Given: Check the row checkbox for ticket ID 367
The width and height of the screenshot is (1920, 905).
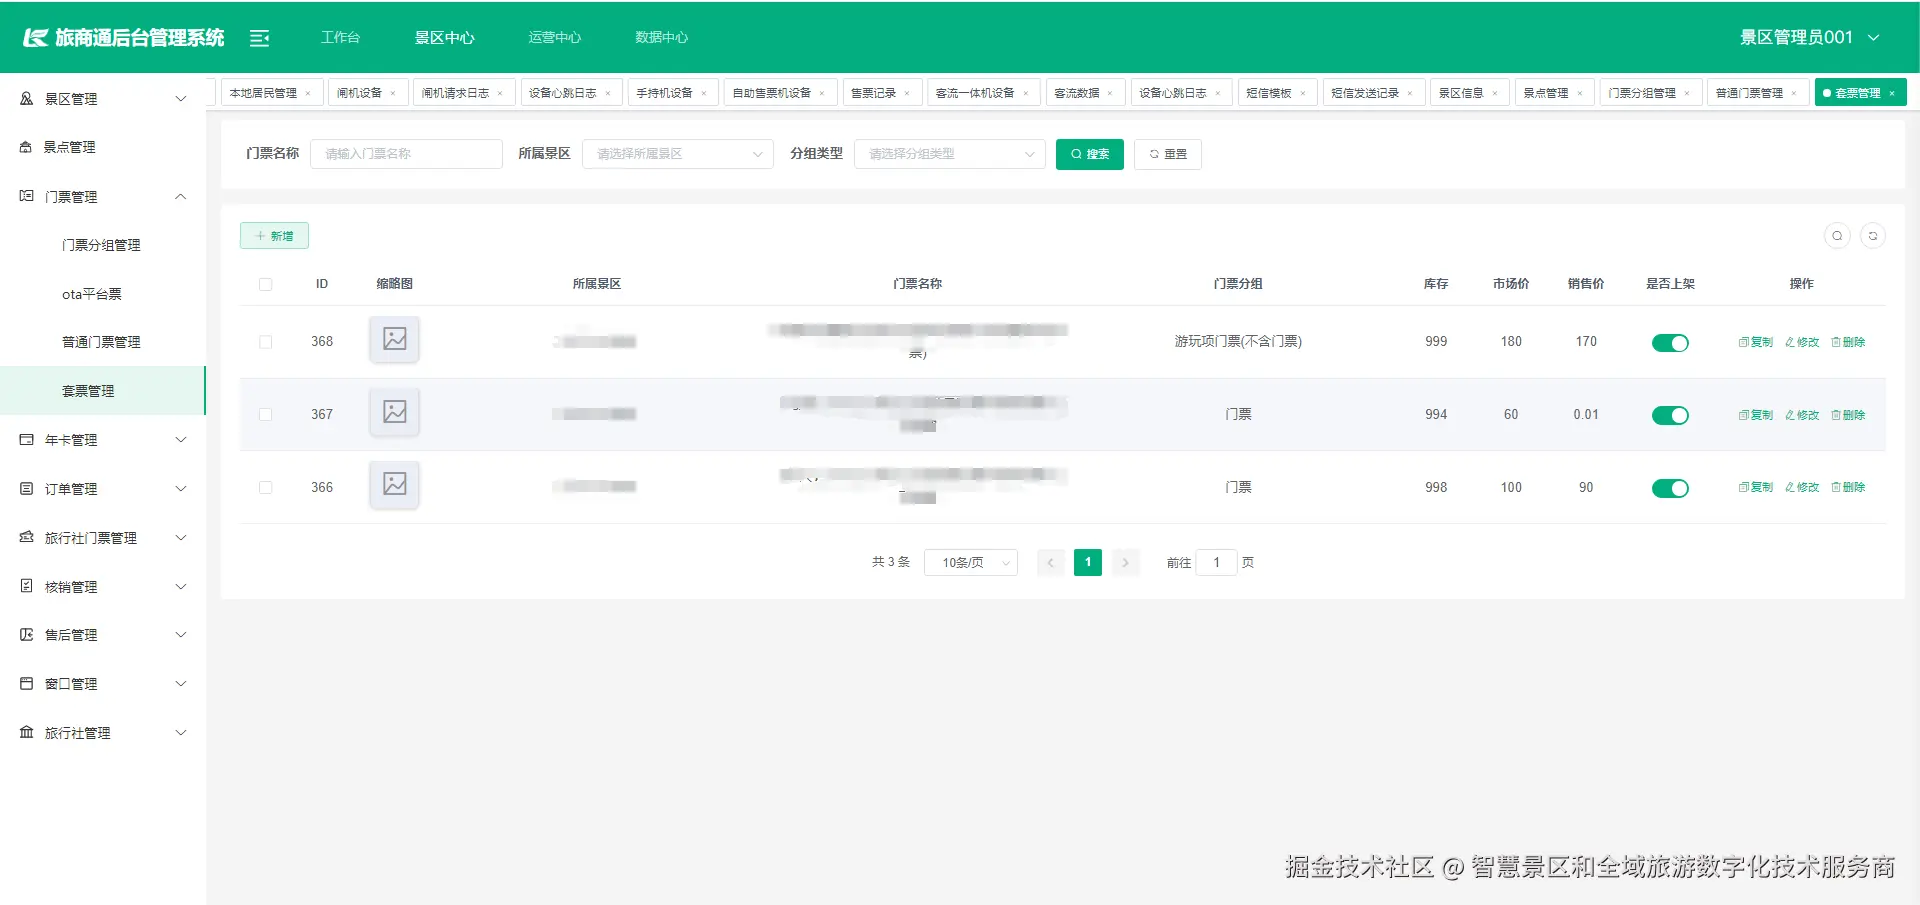Looking at the screenshot, I should click(x=265, y=414).
